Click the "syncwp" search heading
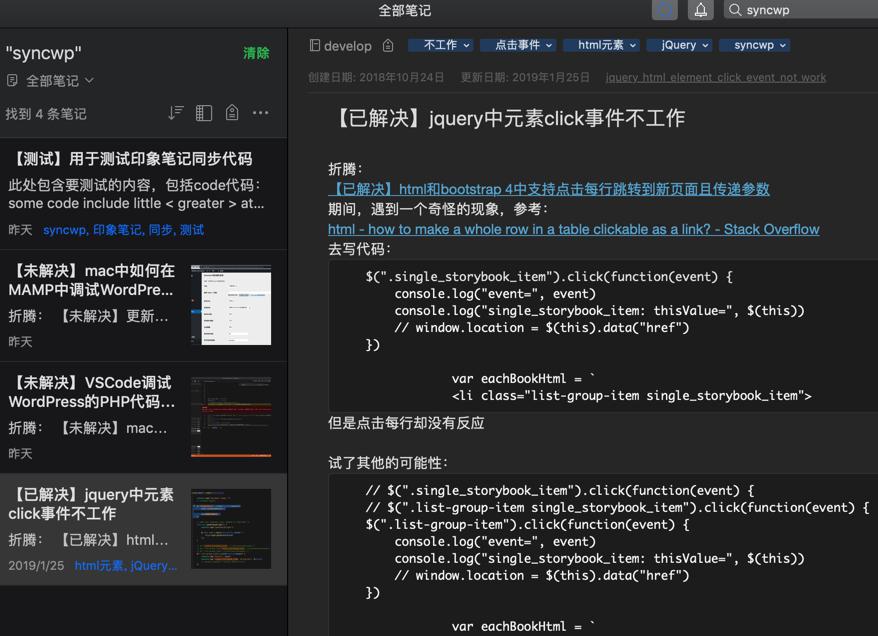 click(x=44, y=53)
